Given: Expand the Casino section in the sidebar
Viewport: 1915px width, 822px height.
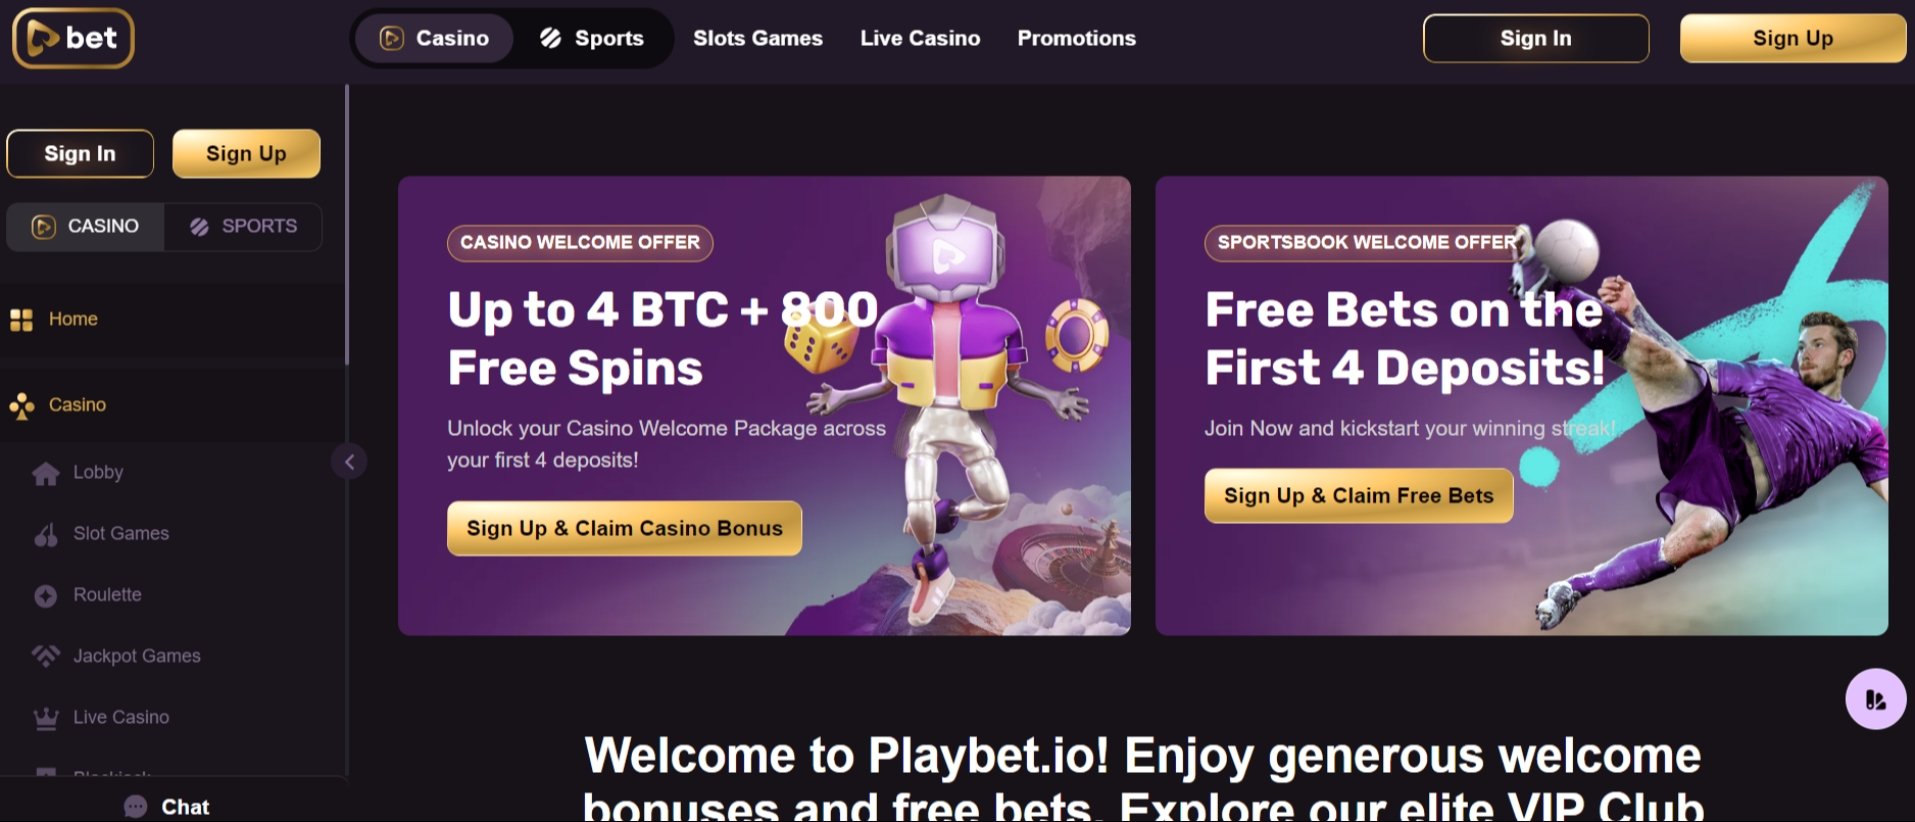Looking at the screenshot, I should [76, 404].
